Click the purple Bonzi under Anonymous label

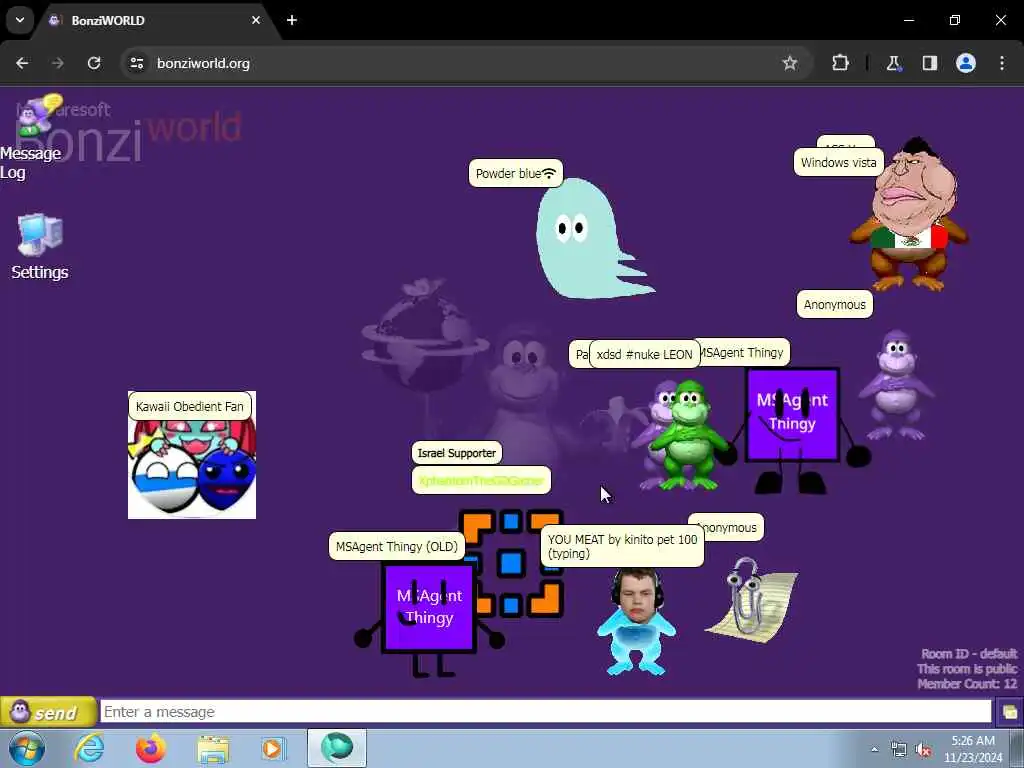(897, 385)
